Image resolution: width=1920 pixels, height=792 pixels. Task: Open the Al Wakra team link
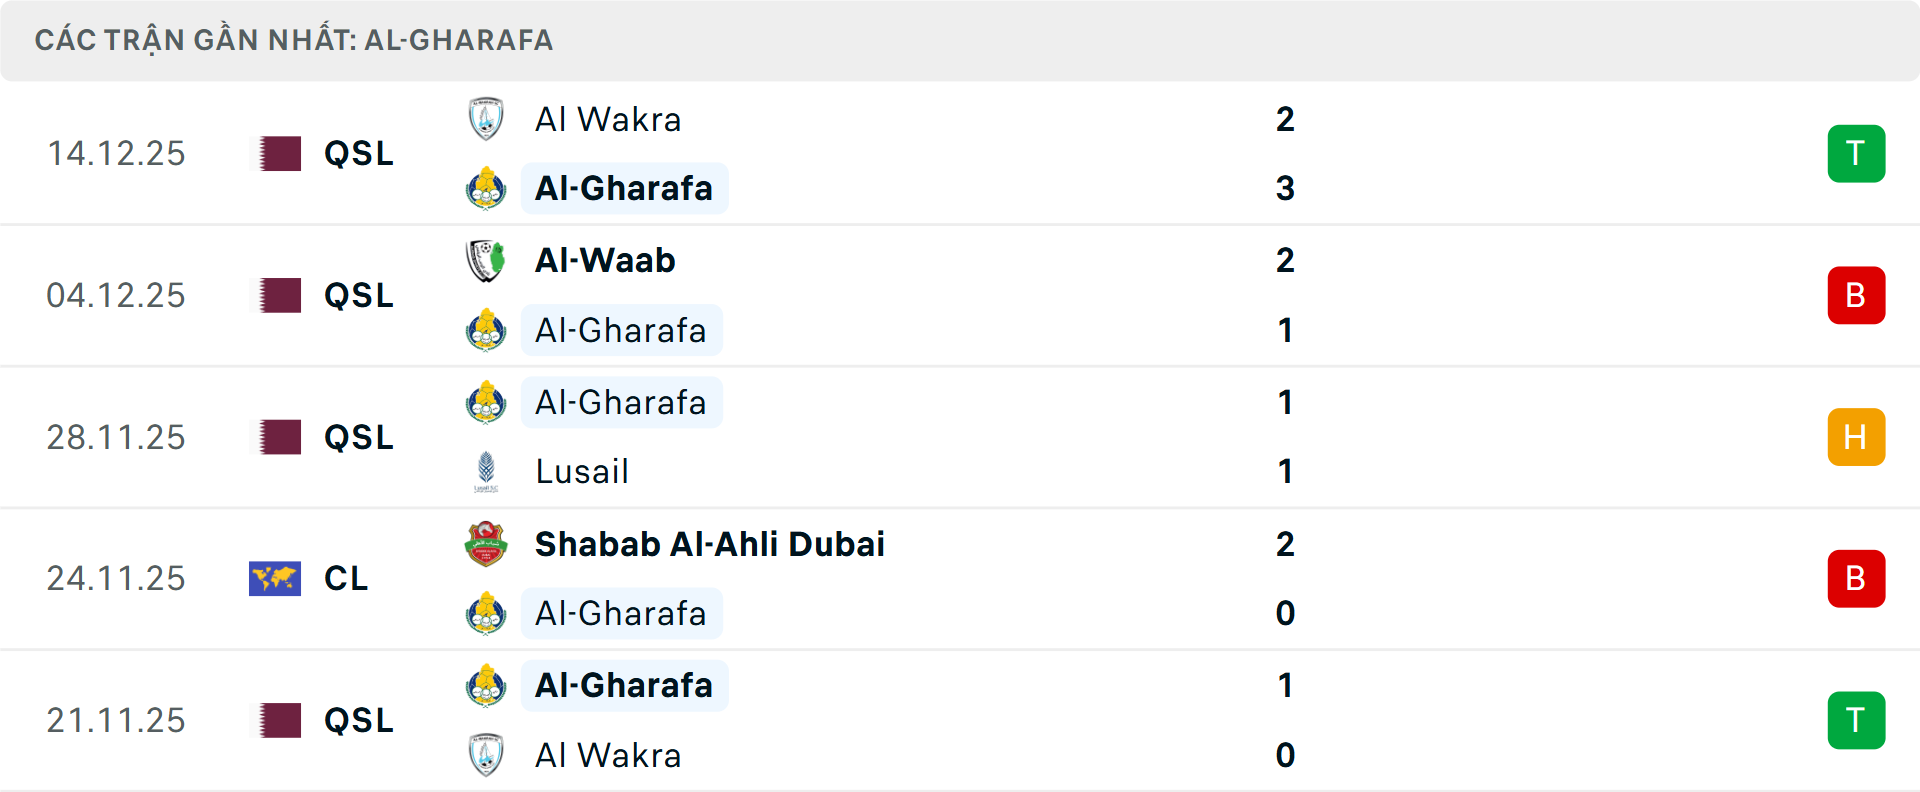(x=608, y=119)
